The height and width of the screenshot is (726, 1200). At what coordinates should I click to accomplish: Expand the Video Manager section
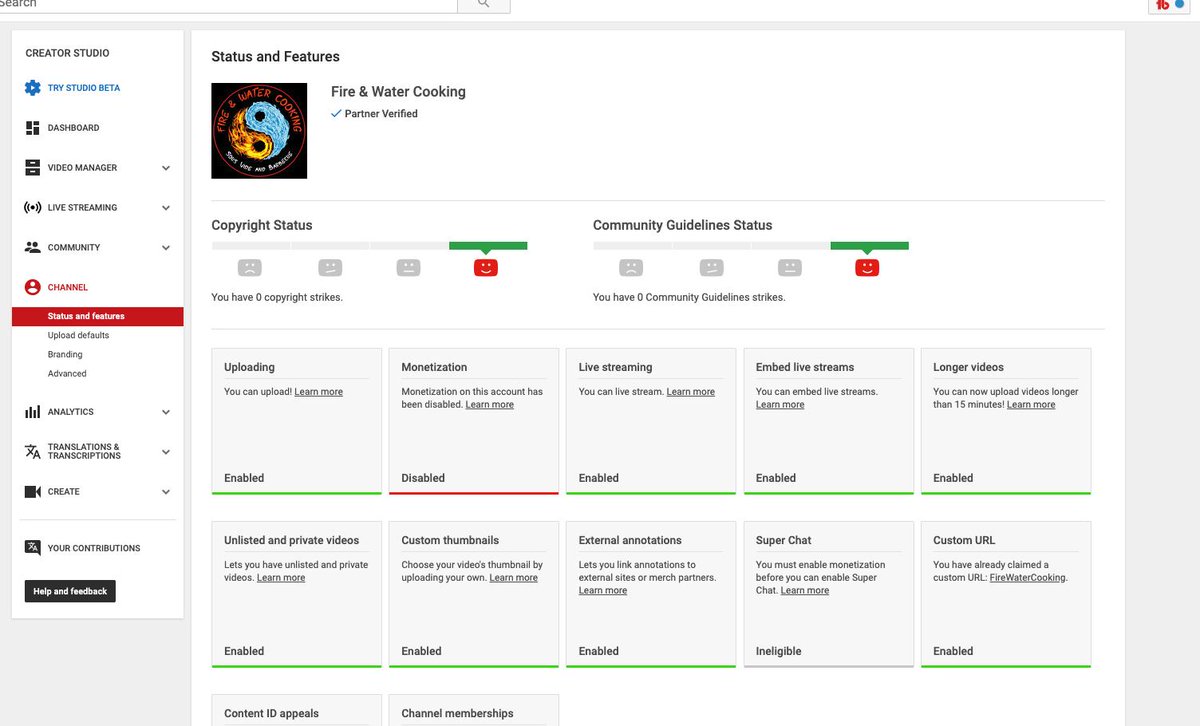point(166,168)
